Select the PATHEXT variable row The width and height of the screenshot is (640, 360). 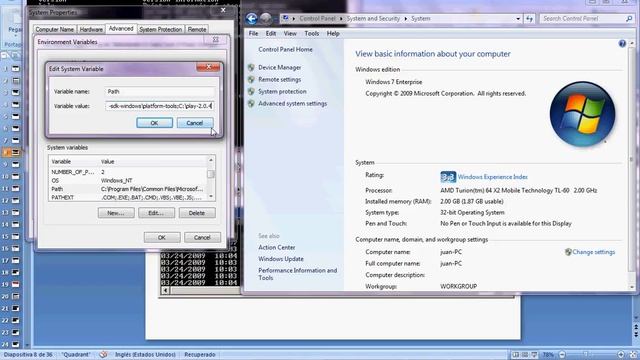128,198
